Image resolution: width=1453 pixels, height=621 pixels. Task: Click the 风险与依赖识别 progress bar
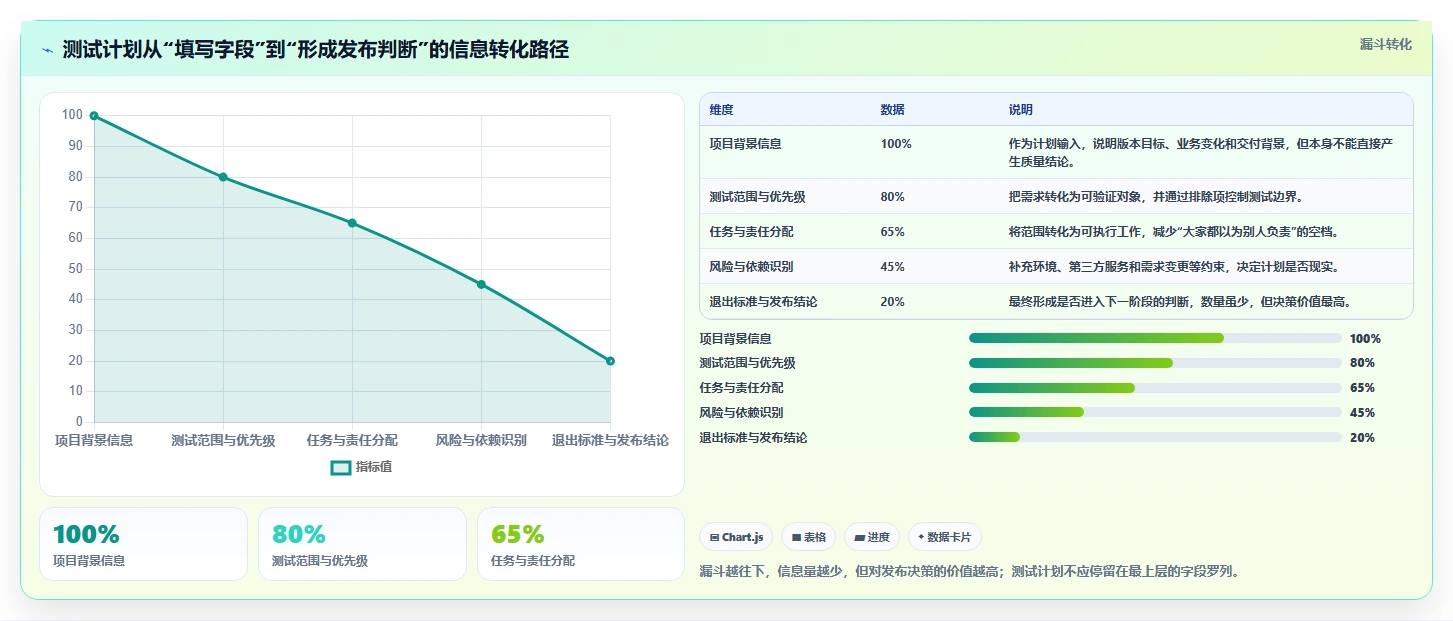click(x=1155, y=412)
